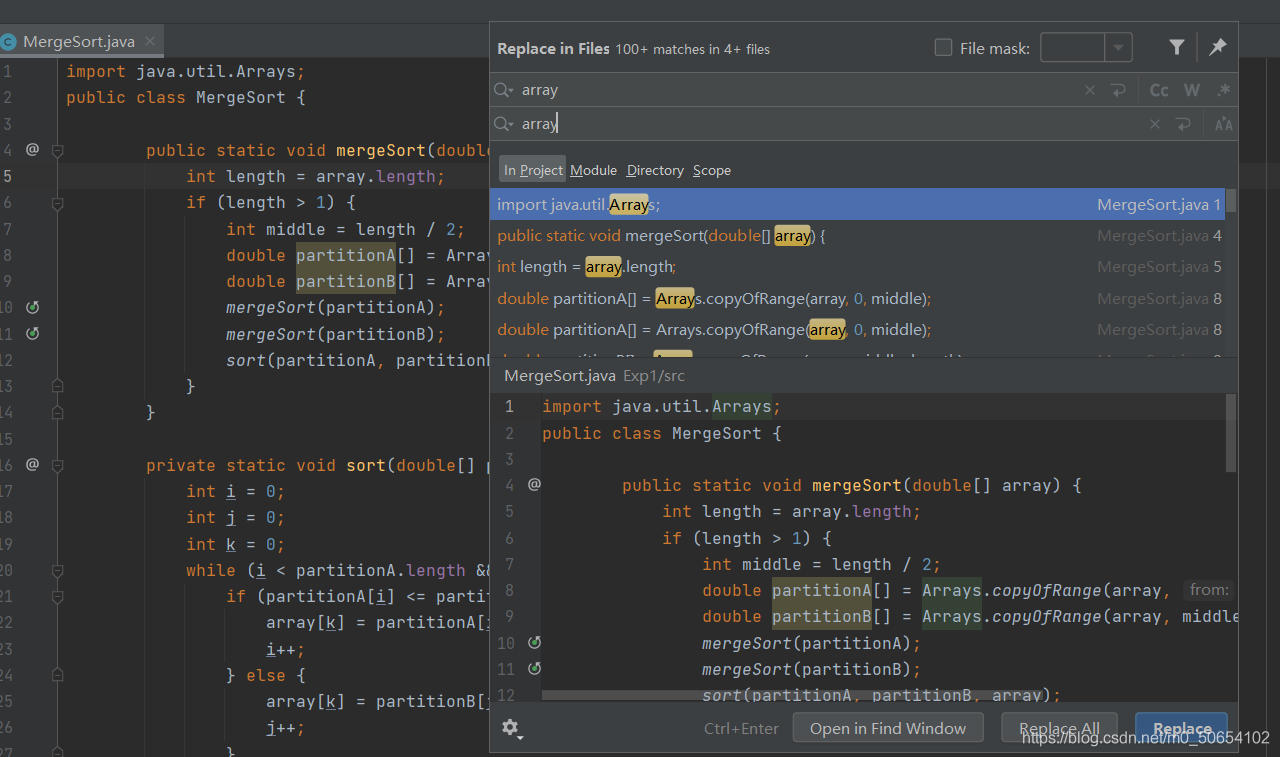Image resolution: width=1280 pixels, height=757 pixels.
Task: Click recursive call gutter icon on editor line 10
Action: tap(32, 307)
